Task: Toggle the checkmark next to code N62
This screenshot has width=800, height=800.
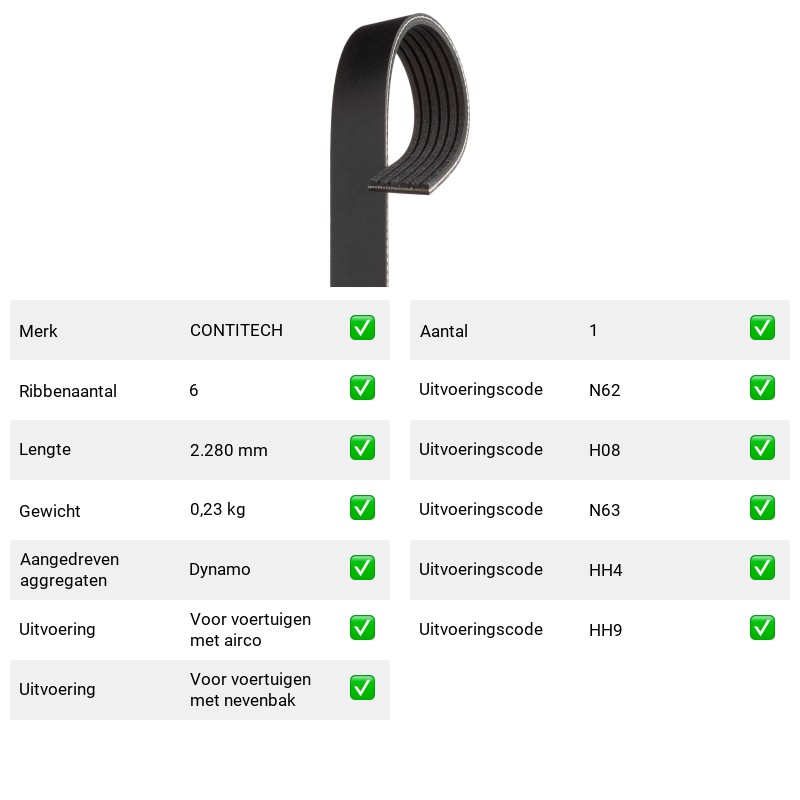Action: (762, 388)
